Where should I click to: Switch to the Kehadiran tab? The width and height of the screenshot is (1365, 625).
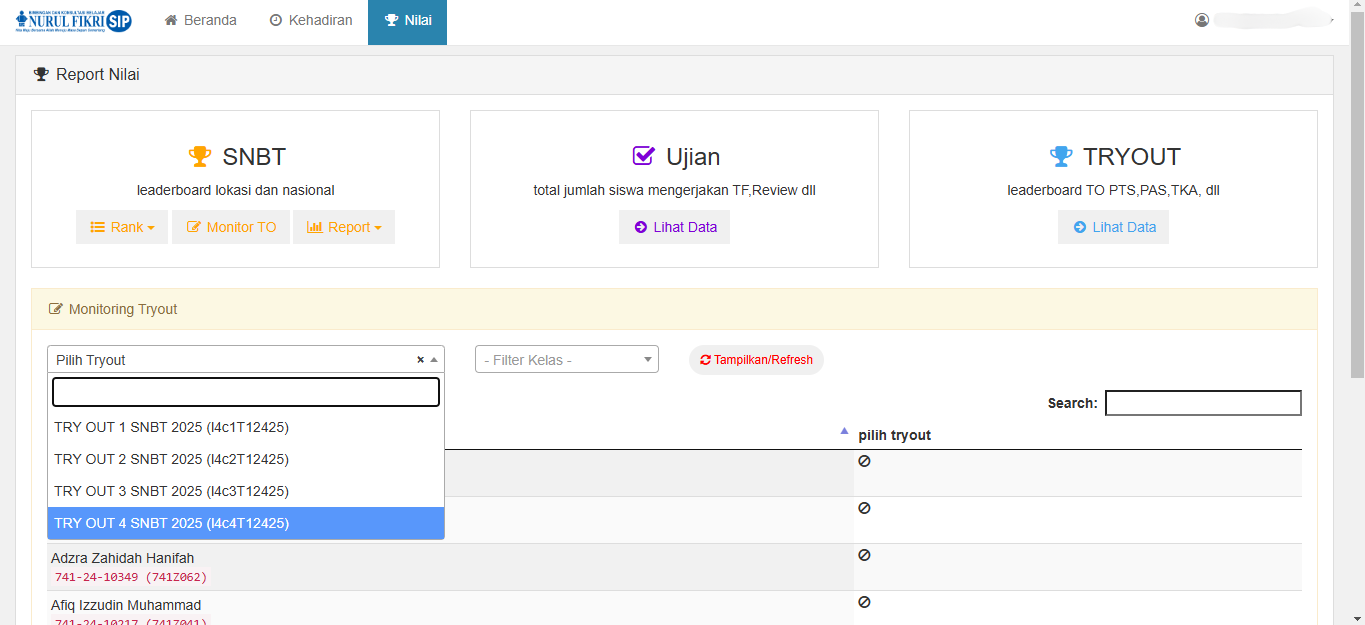pyautogui.click(x=310, y=20)
